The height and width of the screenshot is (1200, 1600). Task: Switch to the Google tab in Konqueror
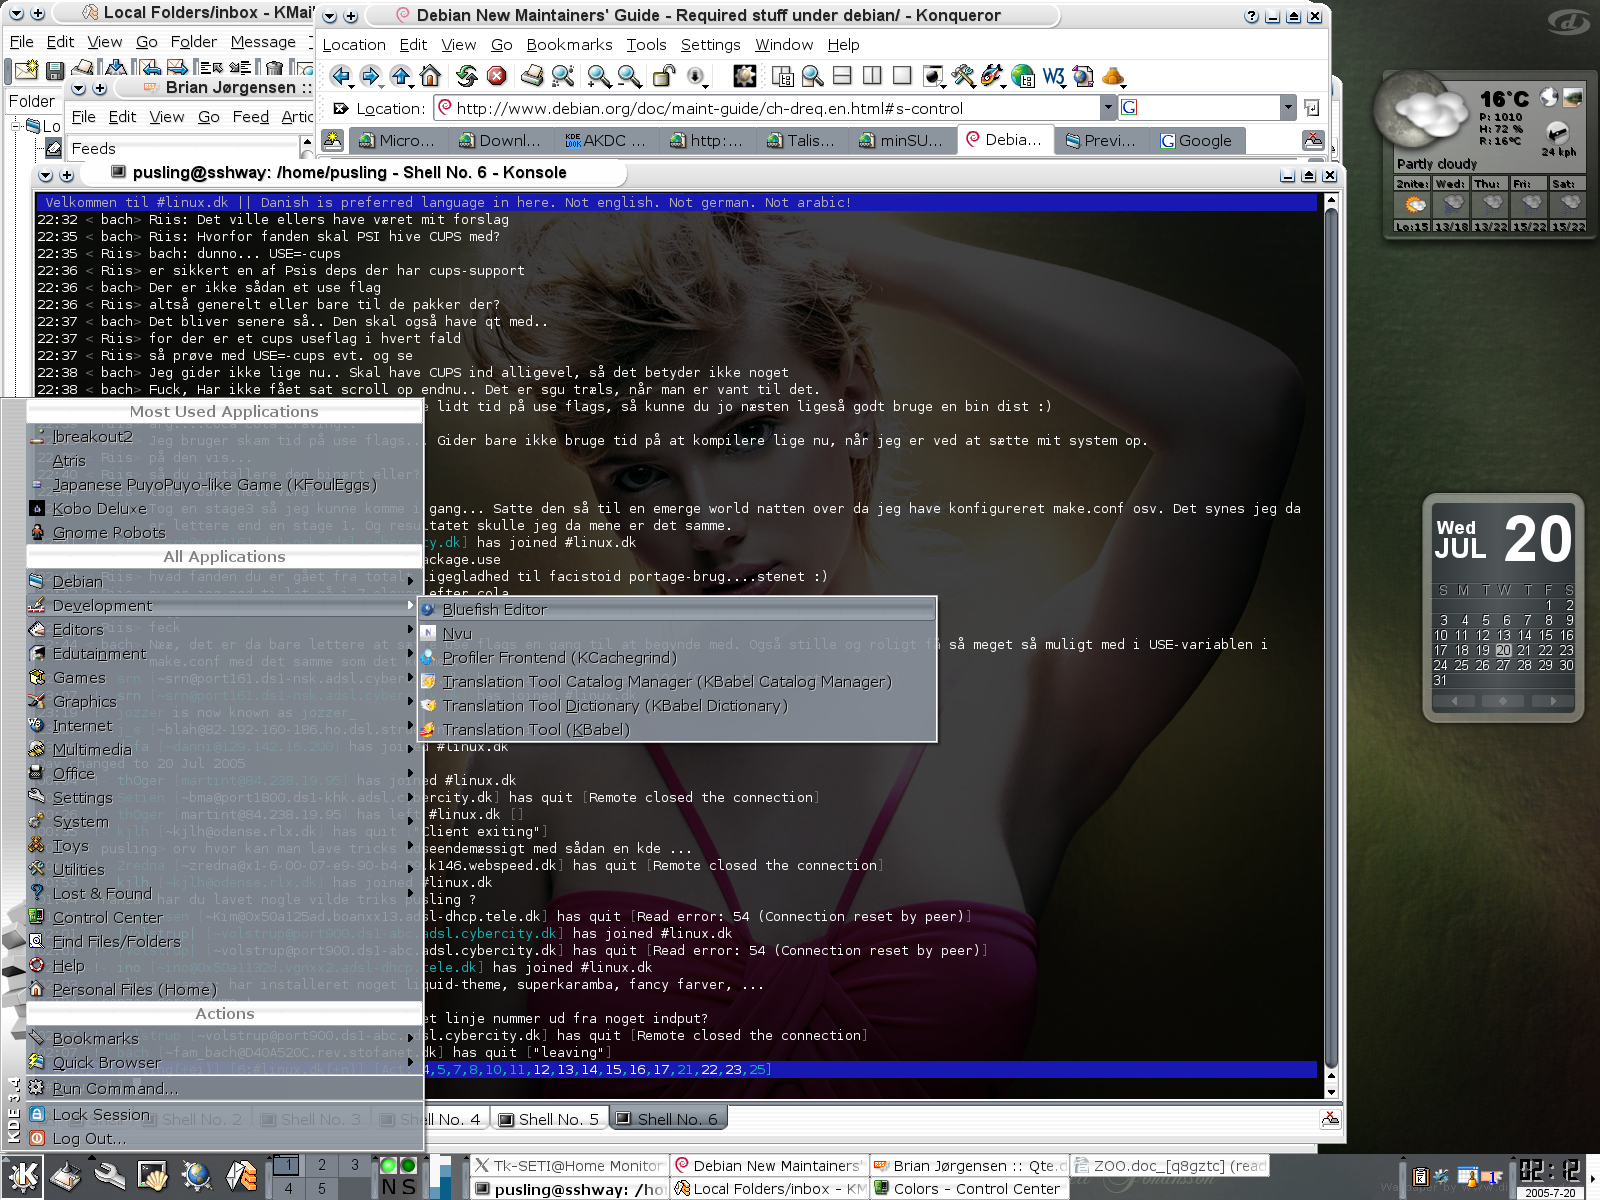pos(1196,141)
